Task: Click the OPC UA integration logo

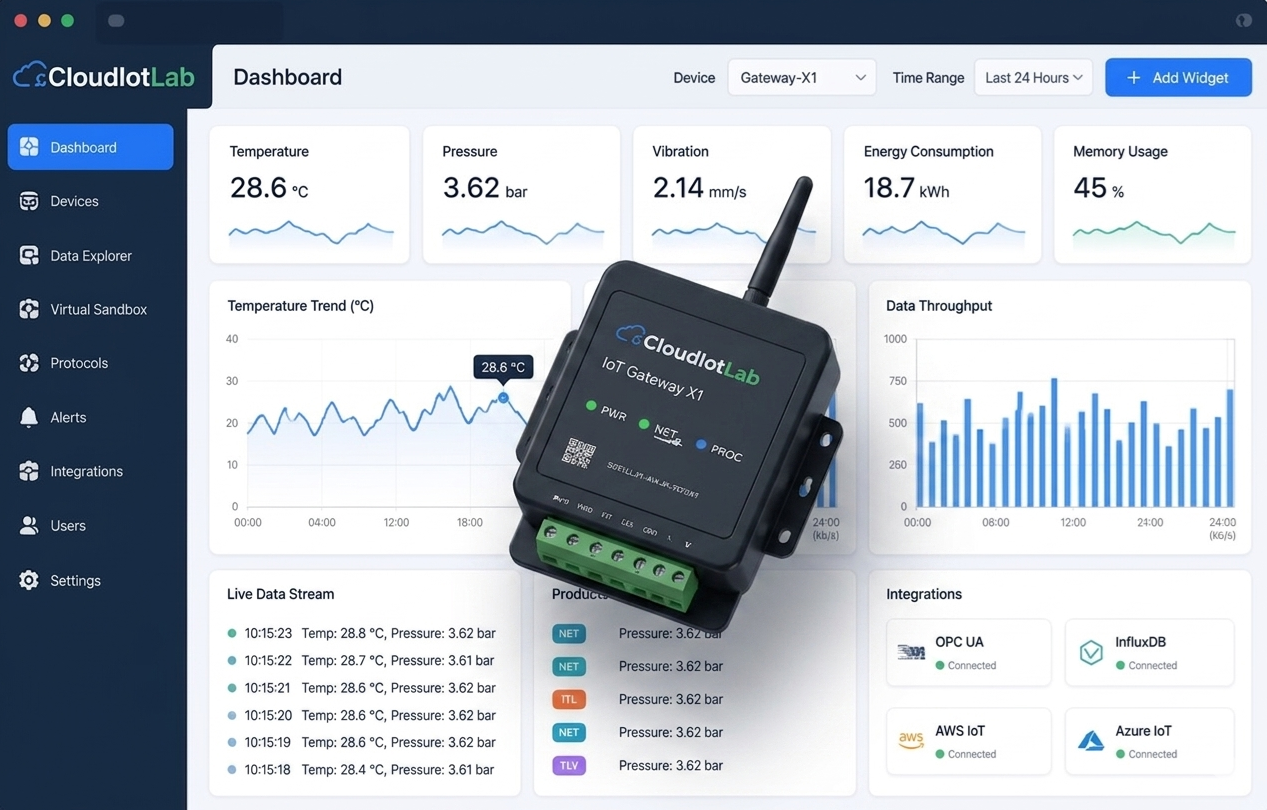Action: (911, 652)
